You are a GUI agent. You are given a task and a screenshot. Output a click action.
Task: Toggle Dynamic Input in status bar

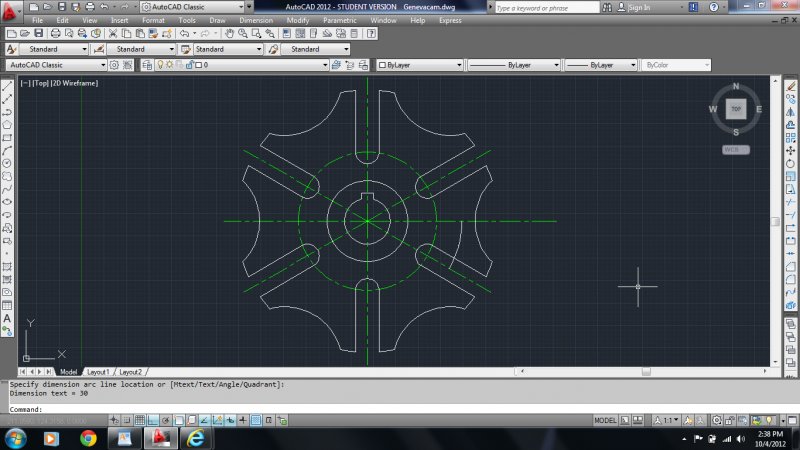click(x=230, y=420)
